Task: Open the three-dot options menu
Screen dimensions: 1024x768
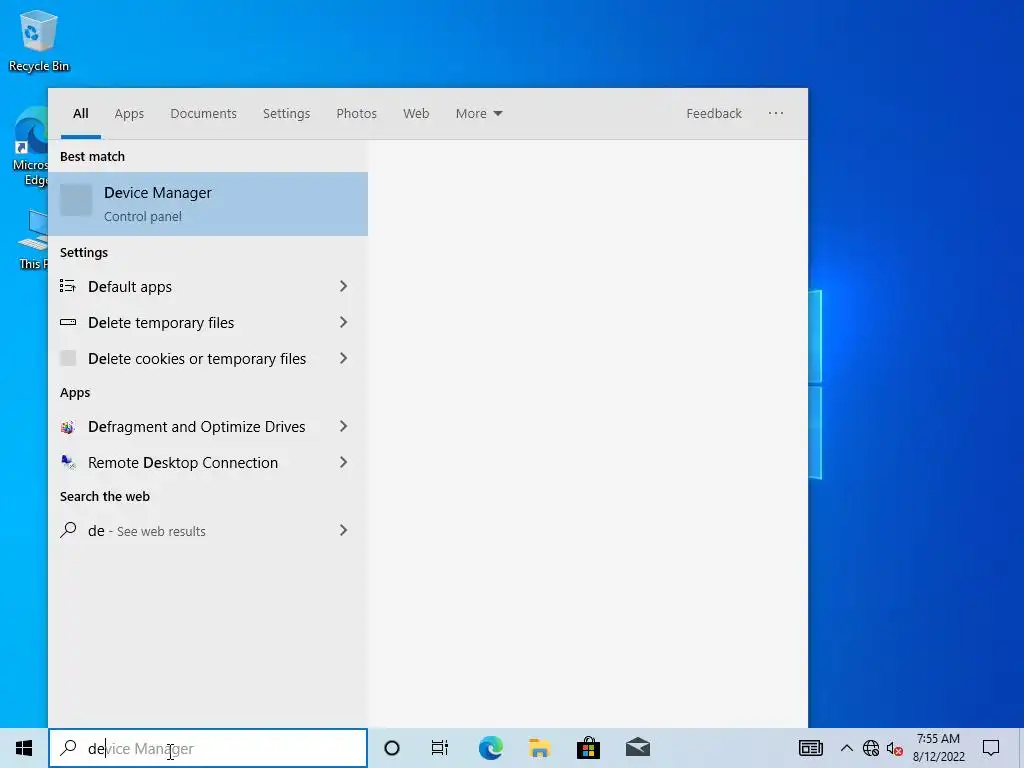Action: [776, 113]
